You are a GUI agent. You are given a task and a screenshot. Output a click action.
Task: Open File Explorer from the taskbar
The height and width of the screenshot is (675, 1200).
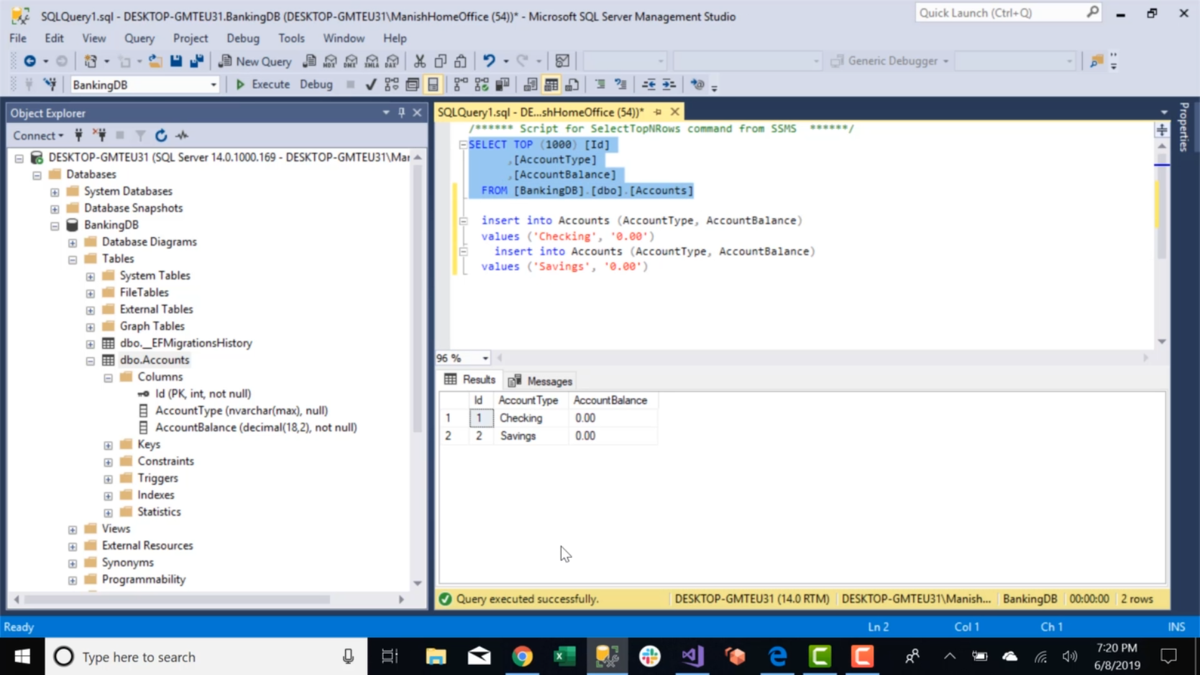436,656
